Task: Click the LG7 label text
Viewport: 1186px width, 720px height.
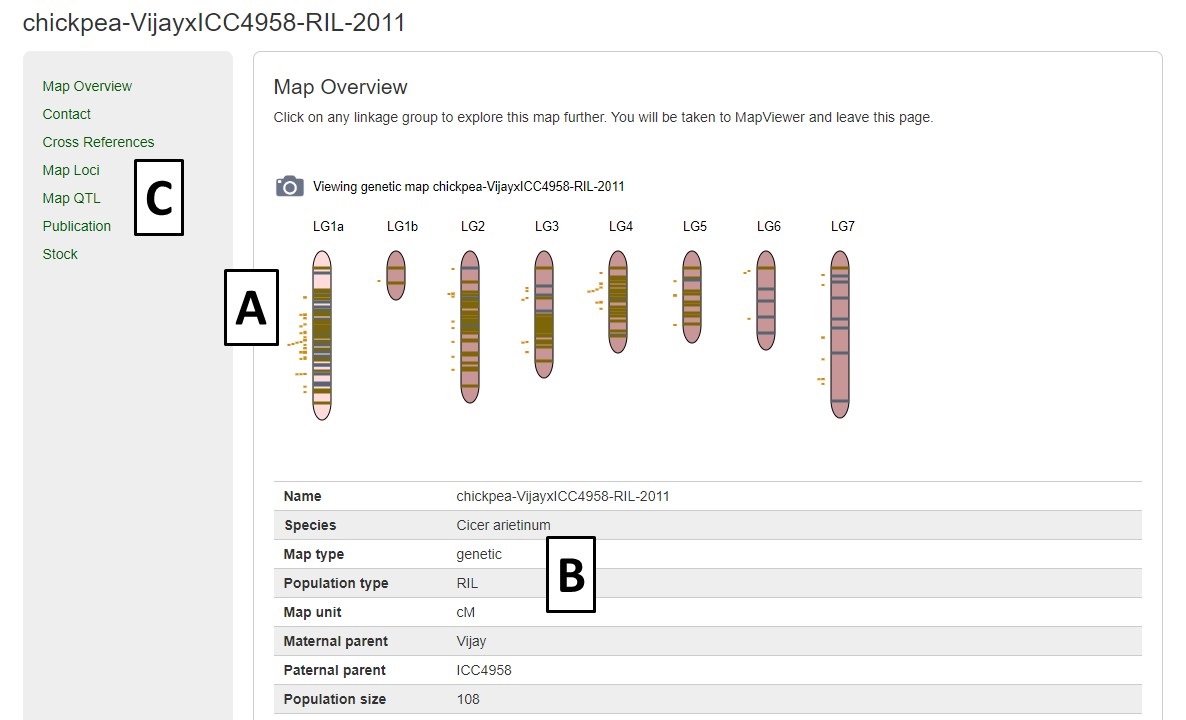Action: point(843,226)
